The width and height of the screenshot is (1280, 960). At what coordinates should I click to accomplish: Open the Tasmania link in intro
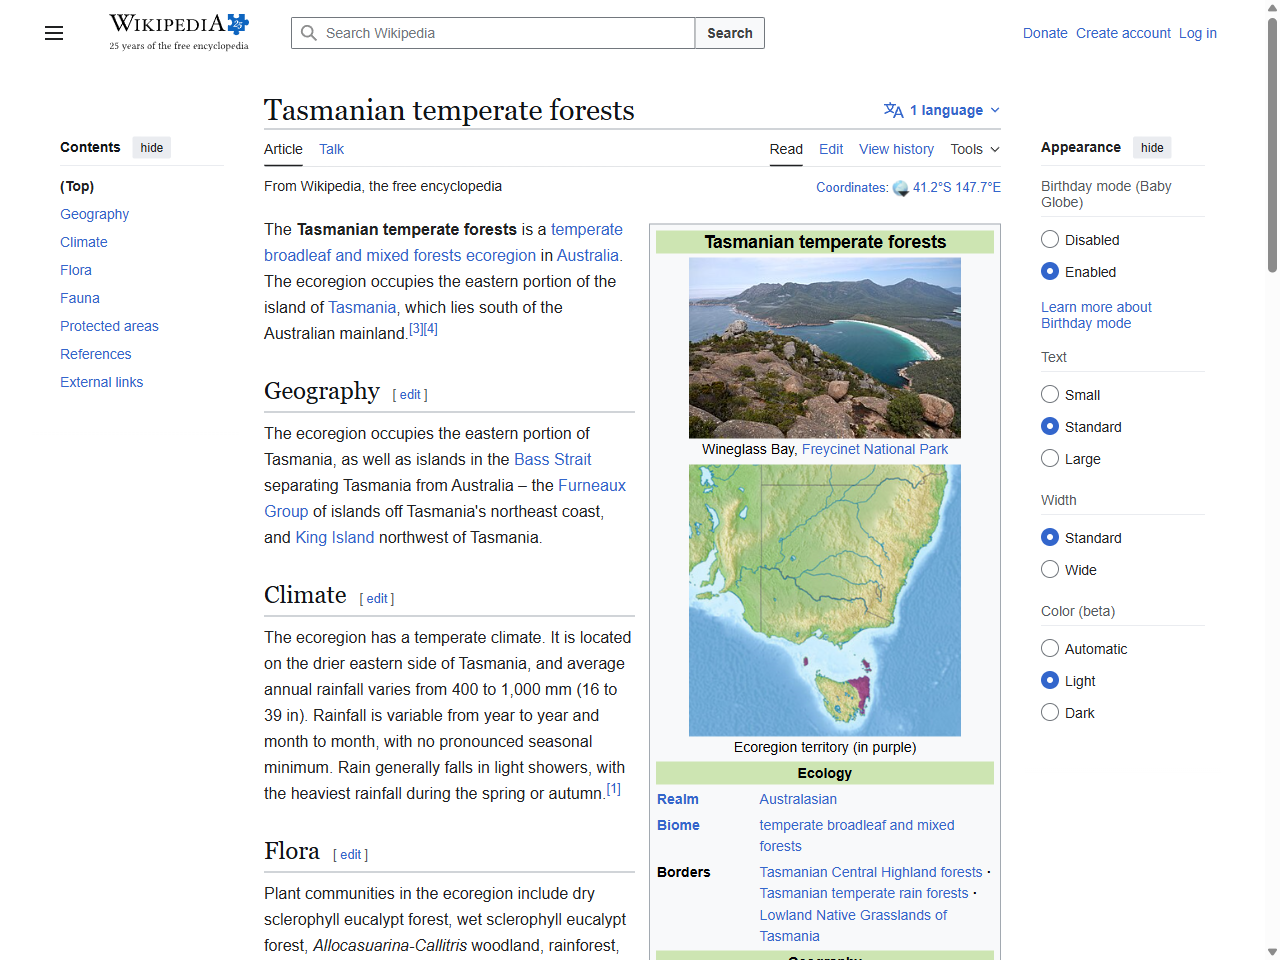click(362, 307)
